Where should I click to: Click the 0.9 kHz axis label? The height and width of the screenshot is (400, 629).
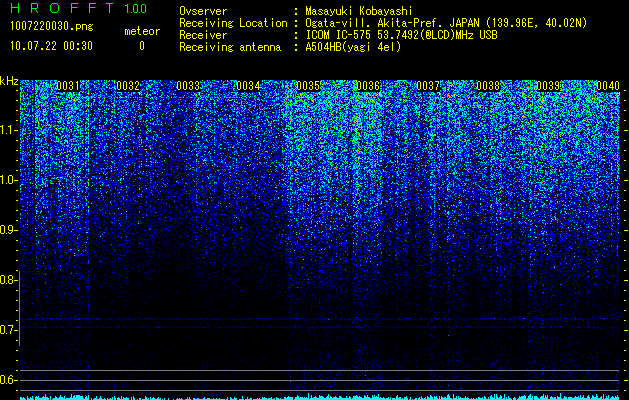pos(8,230)
